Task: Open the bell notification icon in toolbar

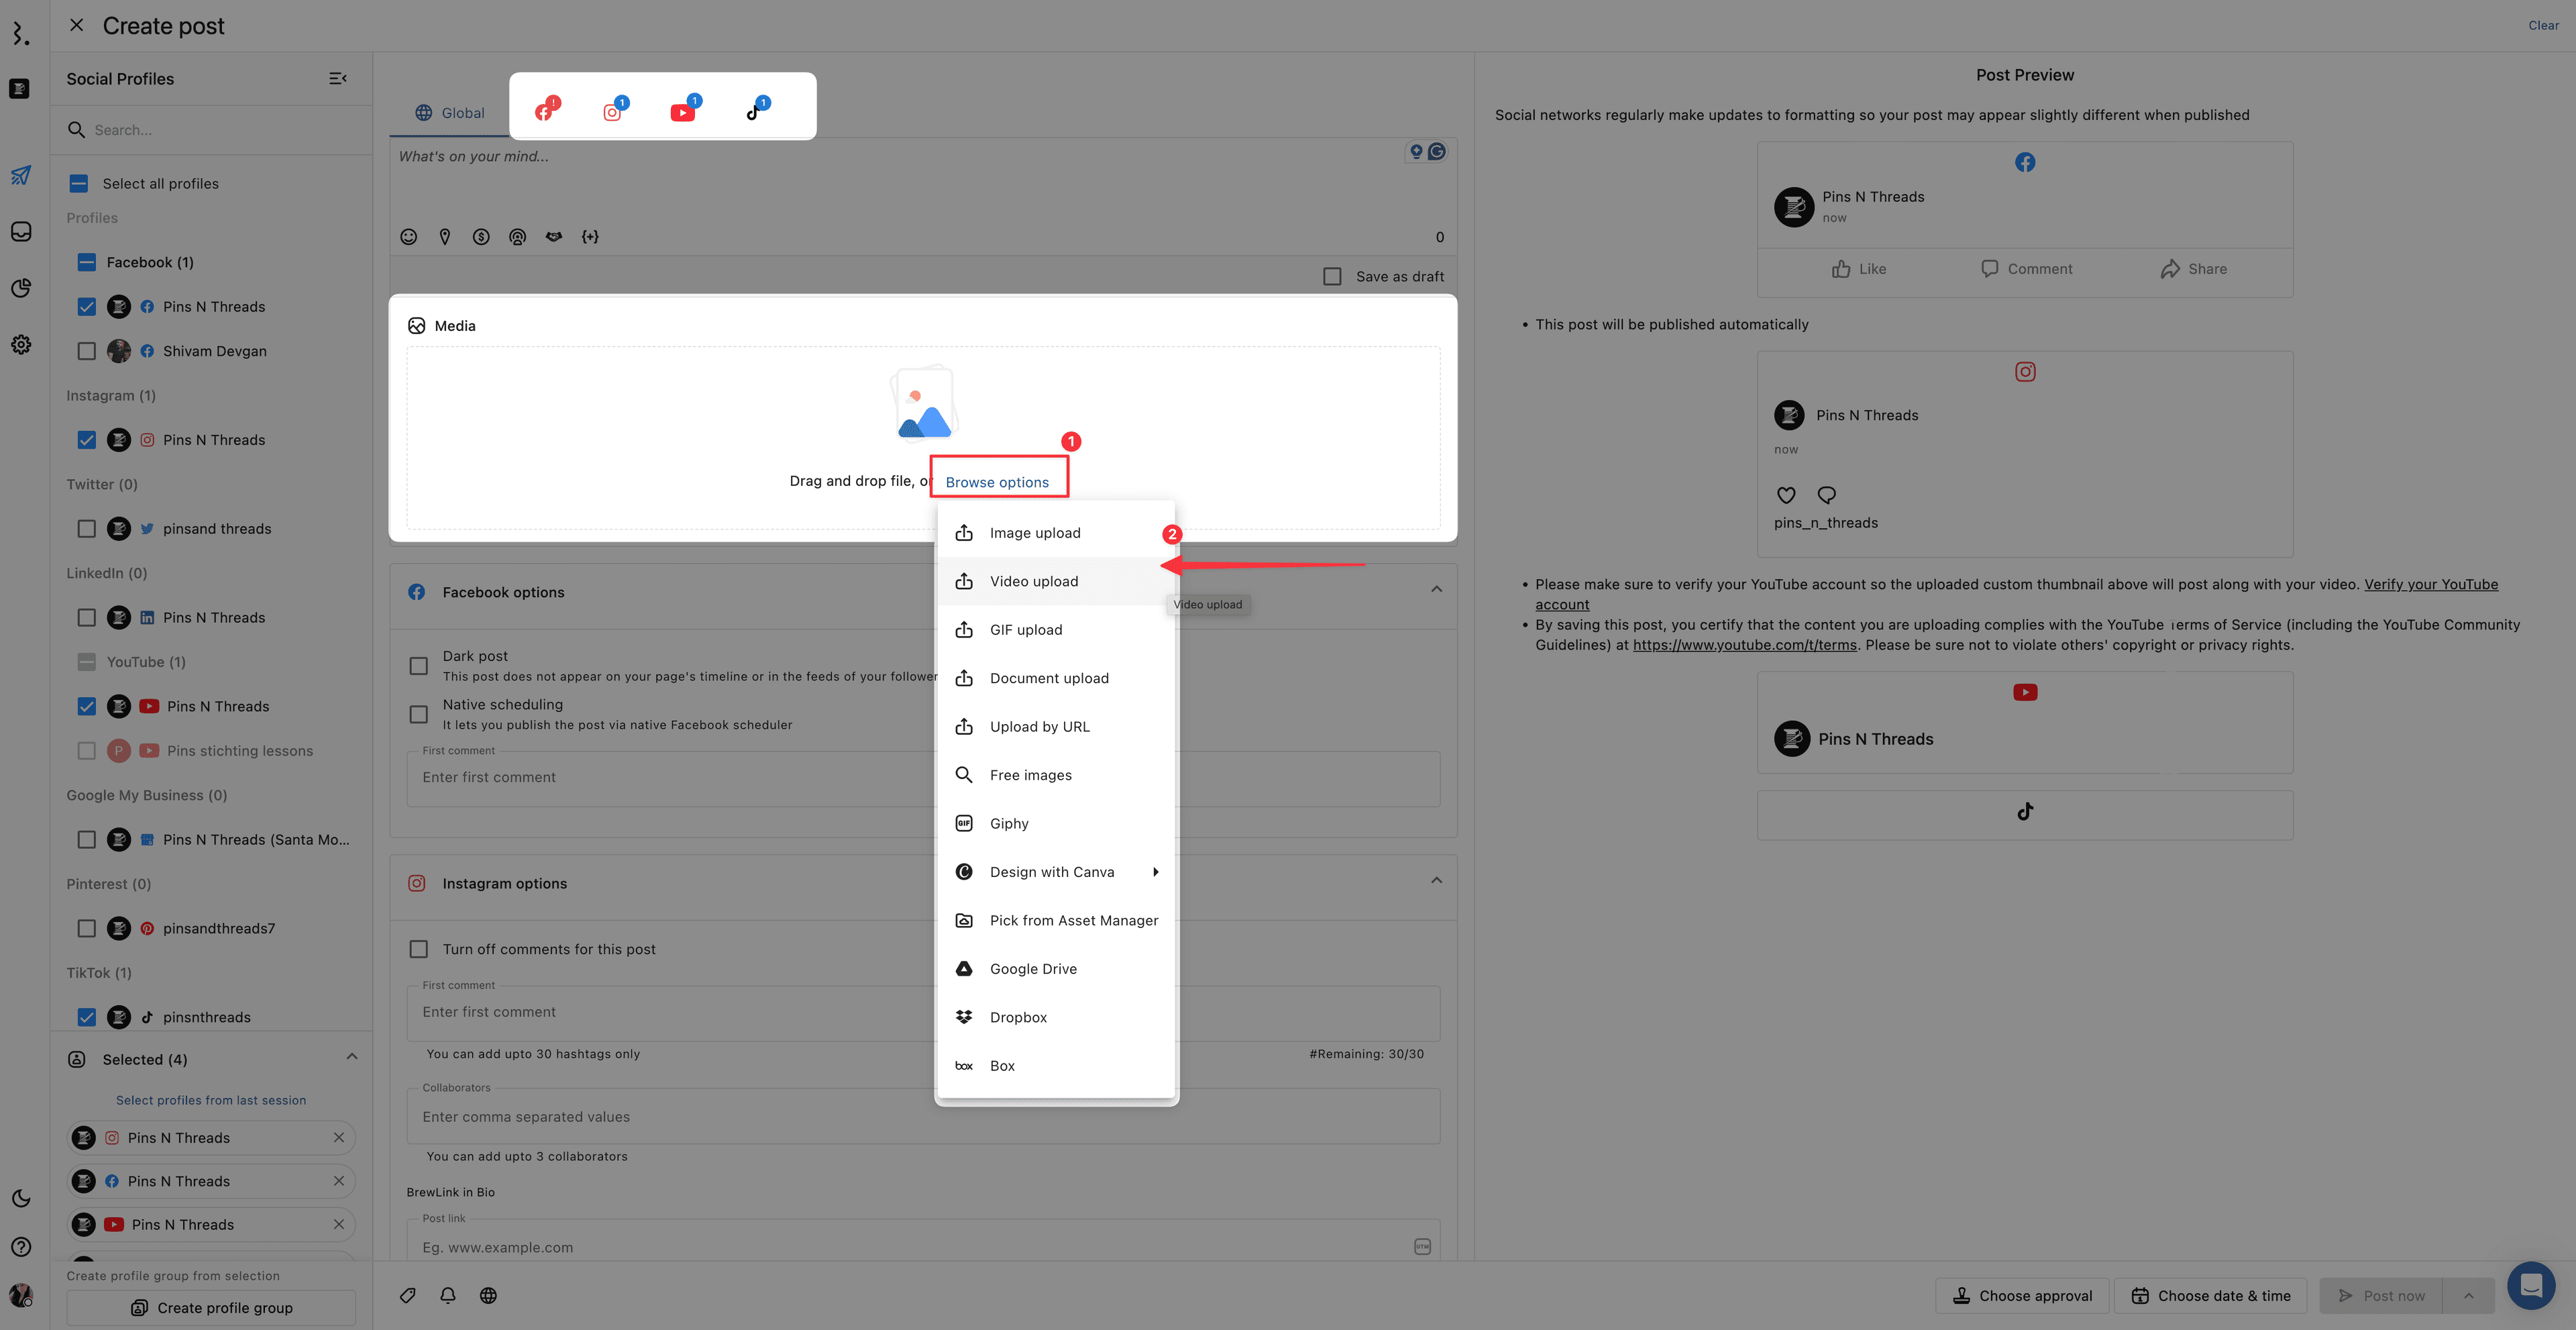Action: [x=448, y=1296]
